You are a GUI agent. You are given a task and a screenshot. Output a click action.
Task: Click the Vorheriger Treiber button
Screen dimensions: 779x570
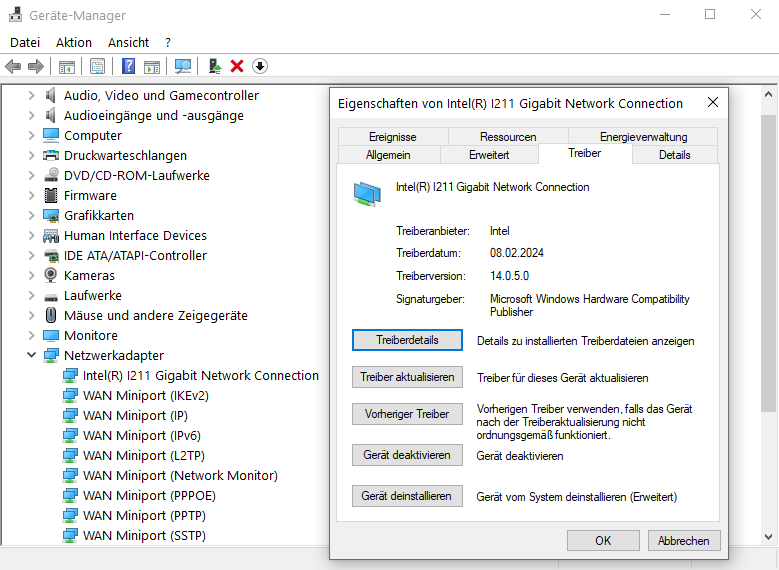click(x=407, y=414)
